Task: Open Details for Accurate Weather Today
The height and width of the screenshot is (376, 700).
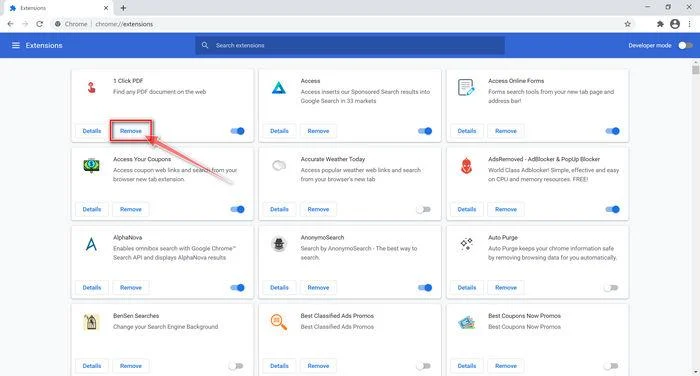Action: tap(279, 209)
